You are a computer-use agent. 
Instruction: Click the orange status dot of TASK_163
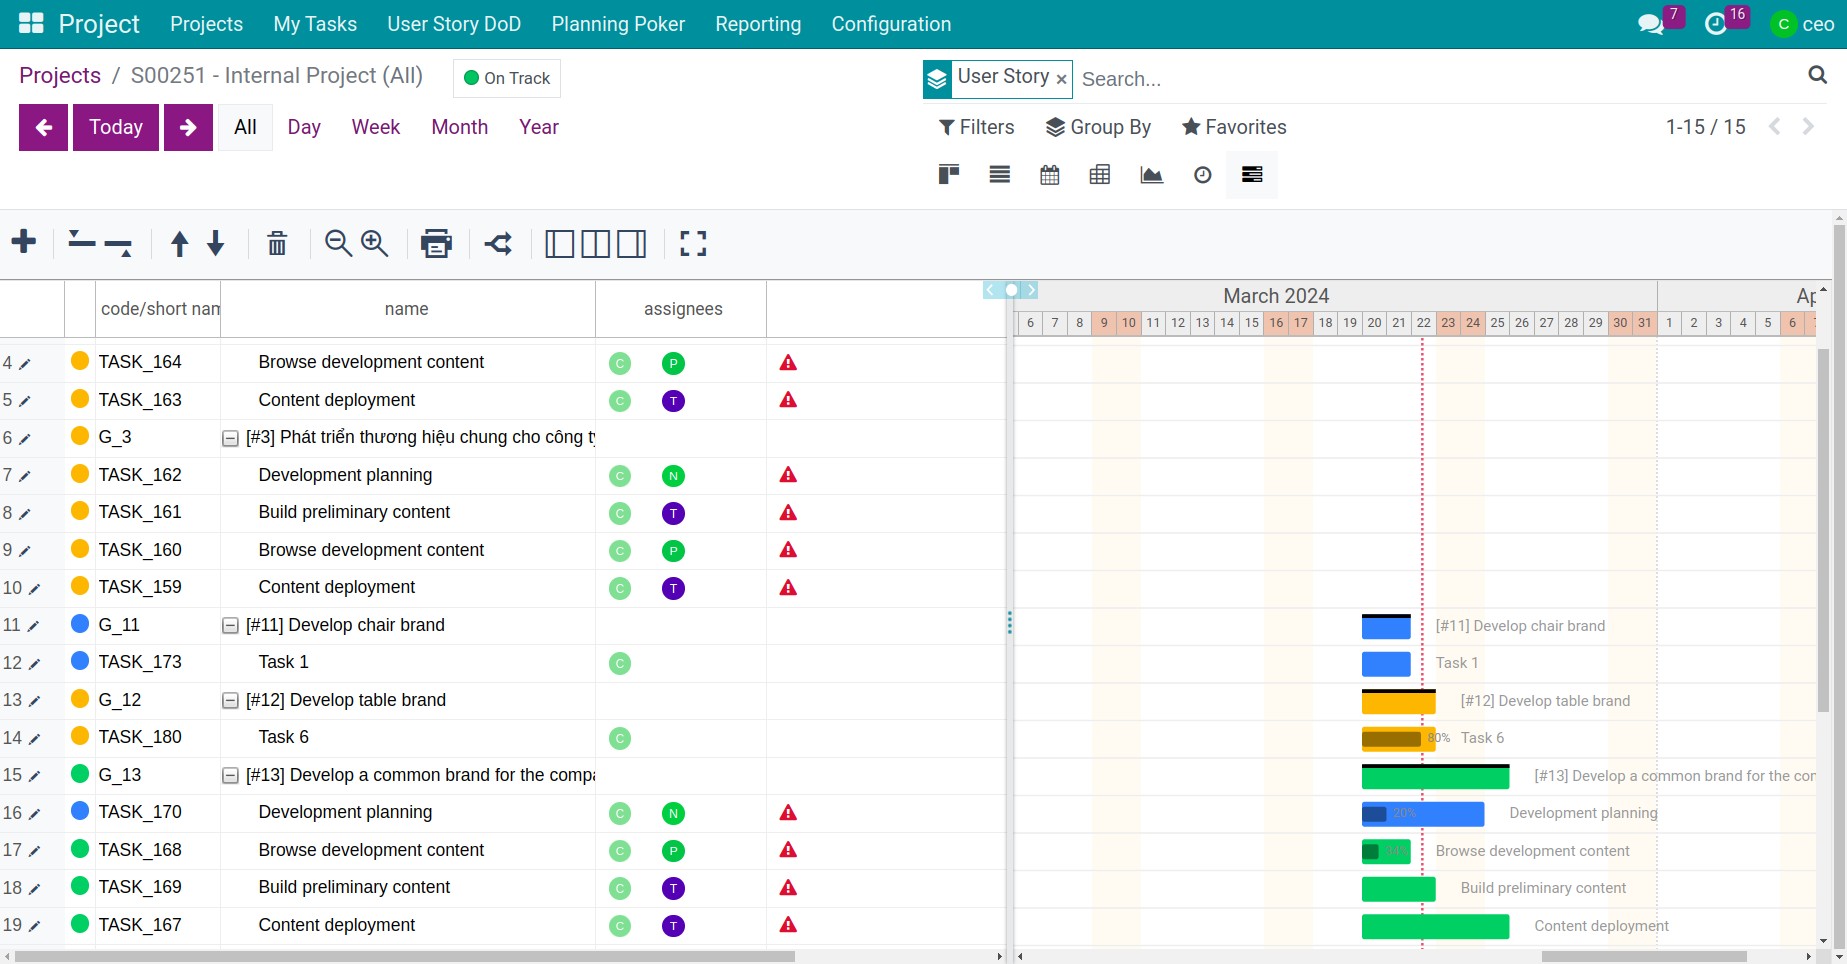click(x=80, y=399)
